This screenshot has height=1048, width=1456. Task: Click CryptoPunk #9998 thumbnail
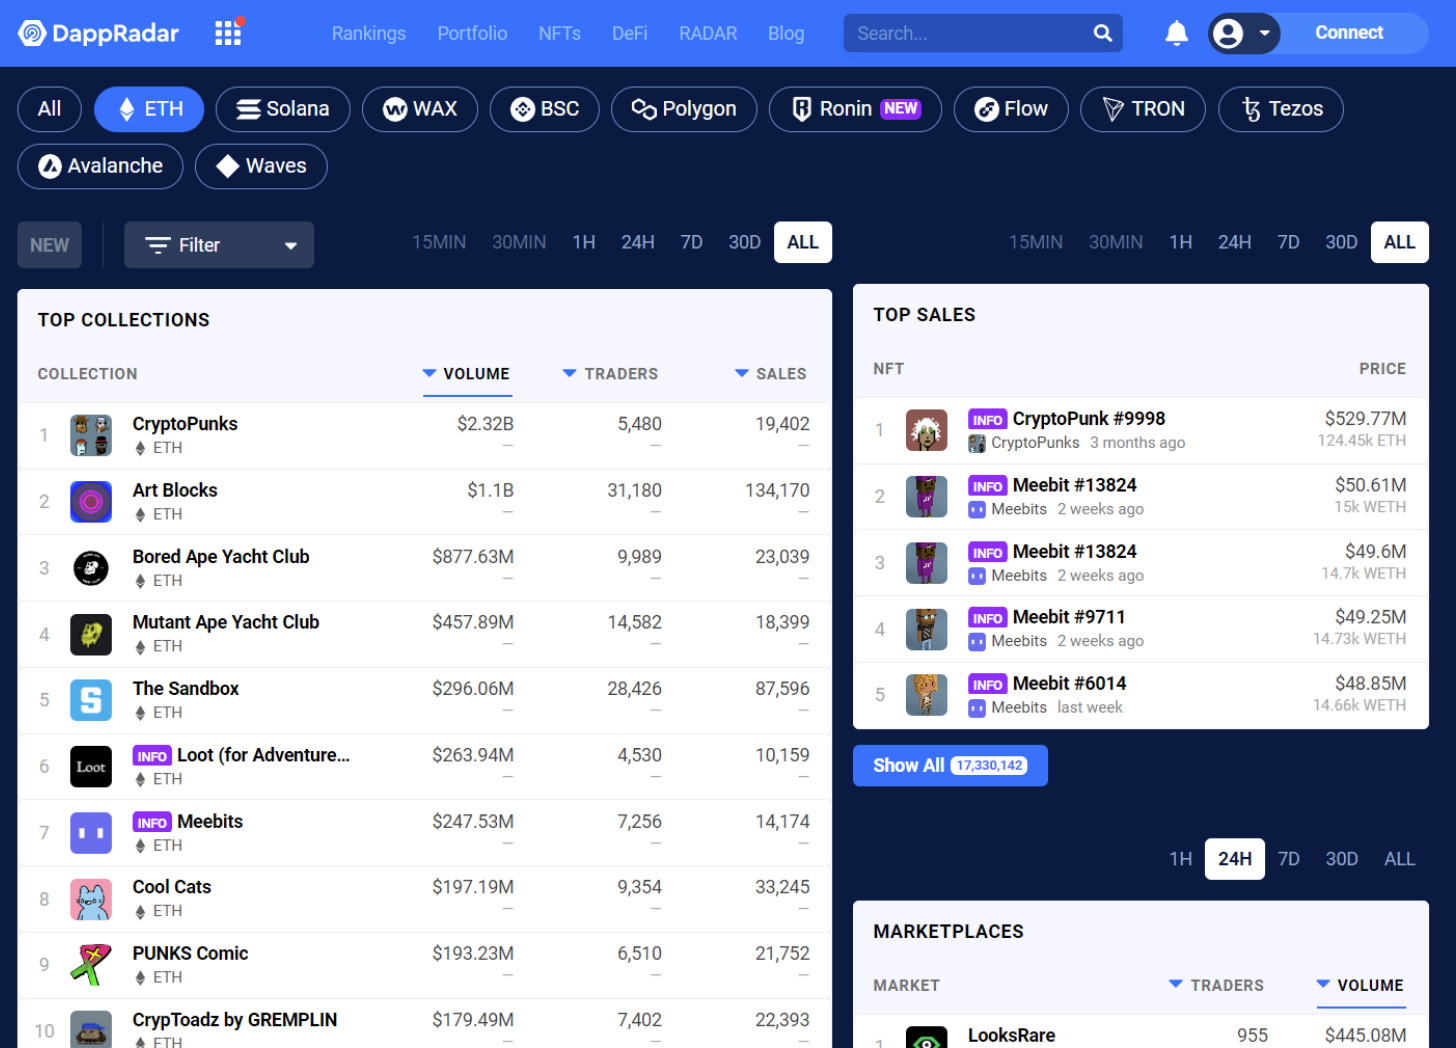tap(926, 431)
